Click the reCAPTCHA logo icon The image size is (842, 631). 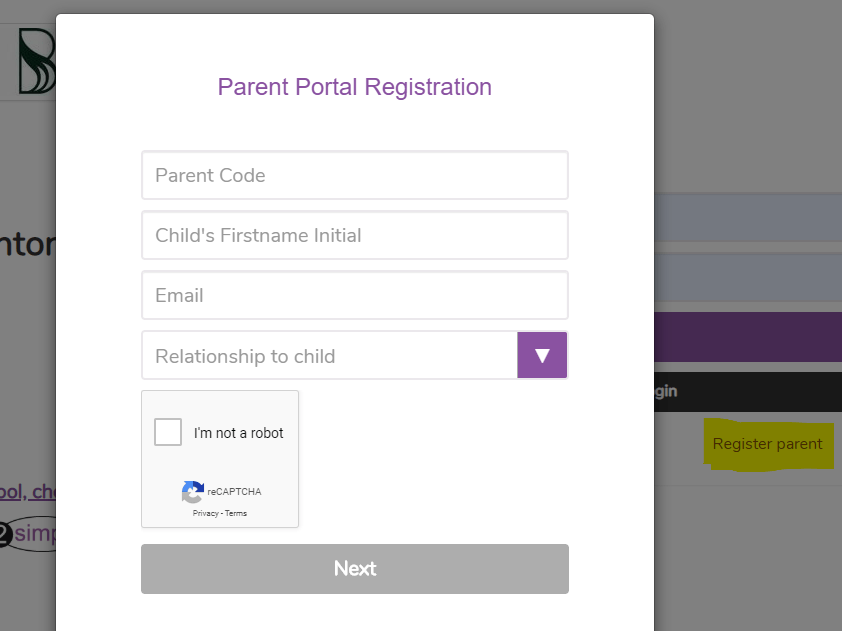(x=192, y=492)
